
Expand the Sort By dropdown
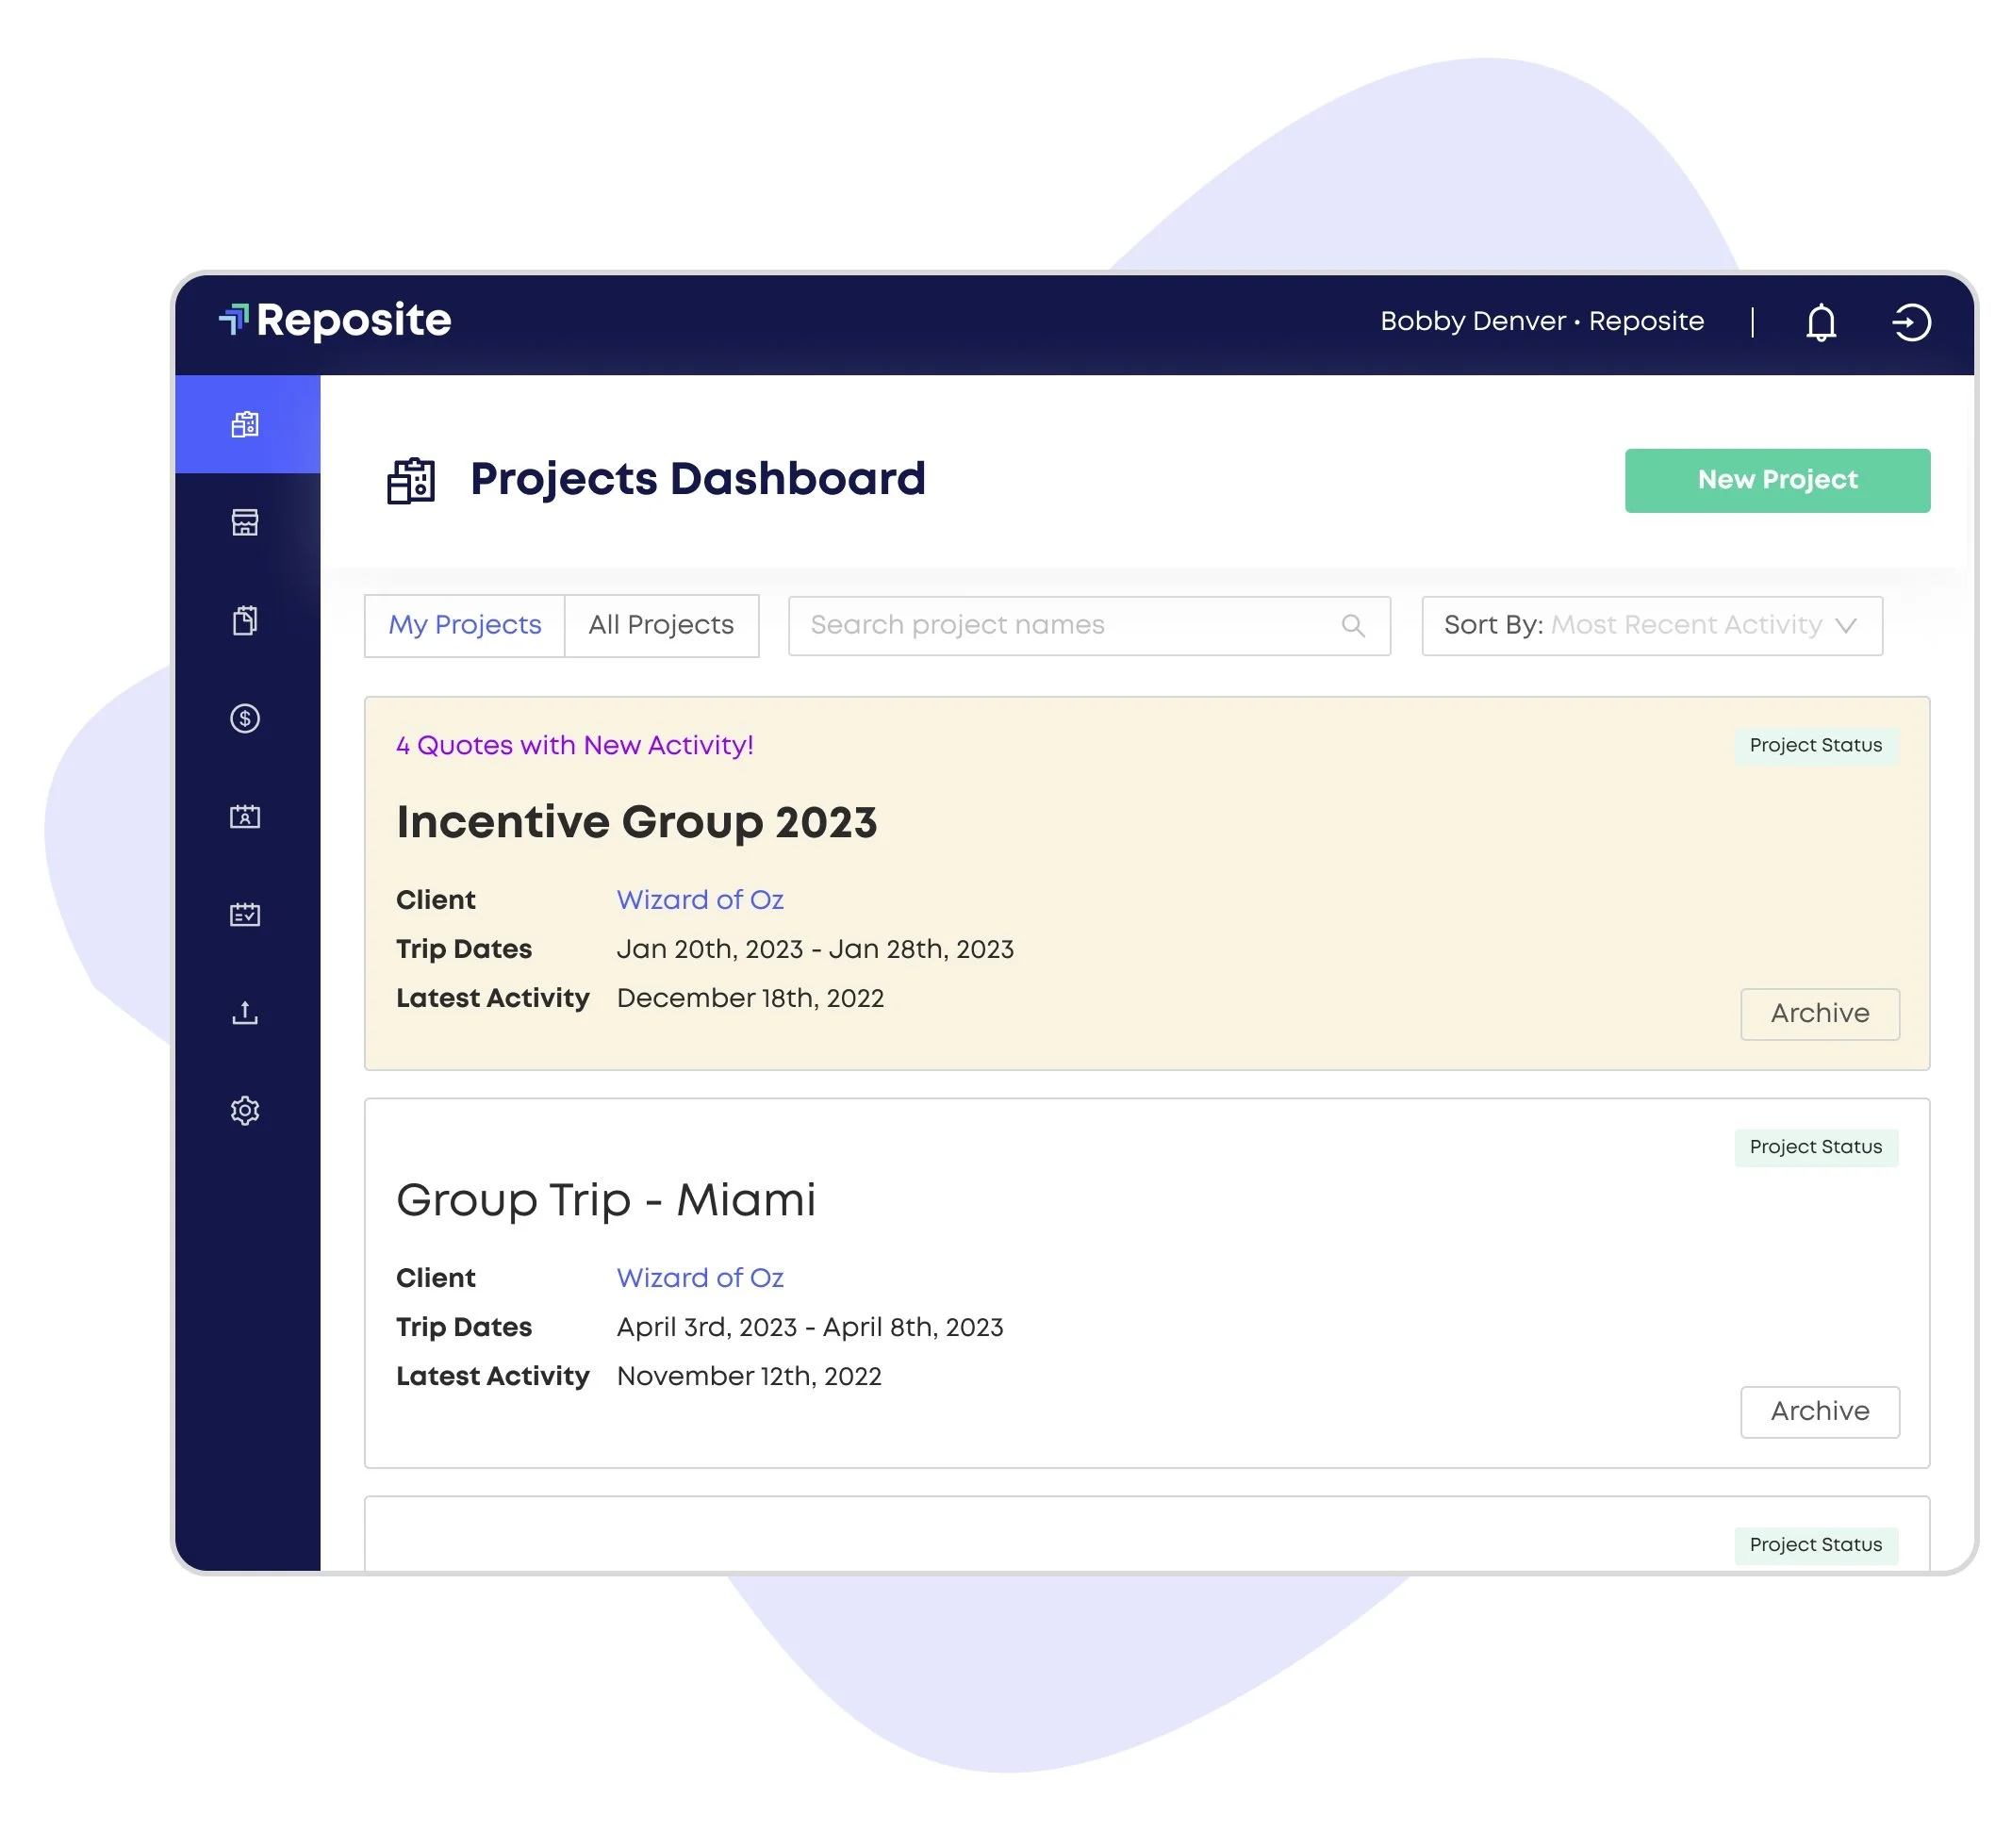tap(1652, 626)
